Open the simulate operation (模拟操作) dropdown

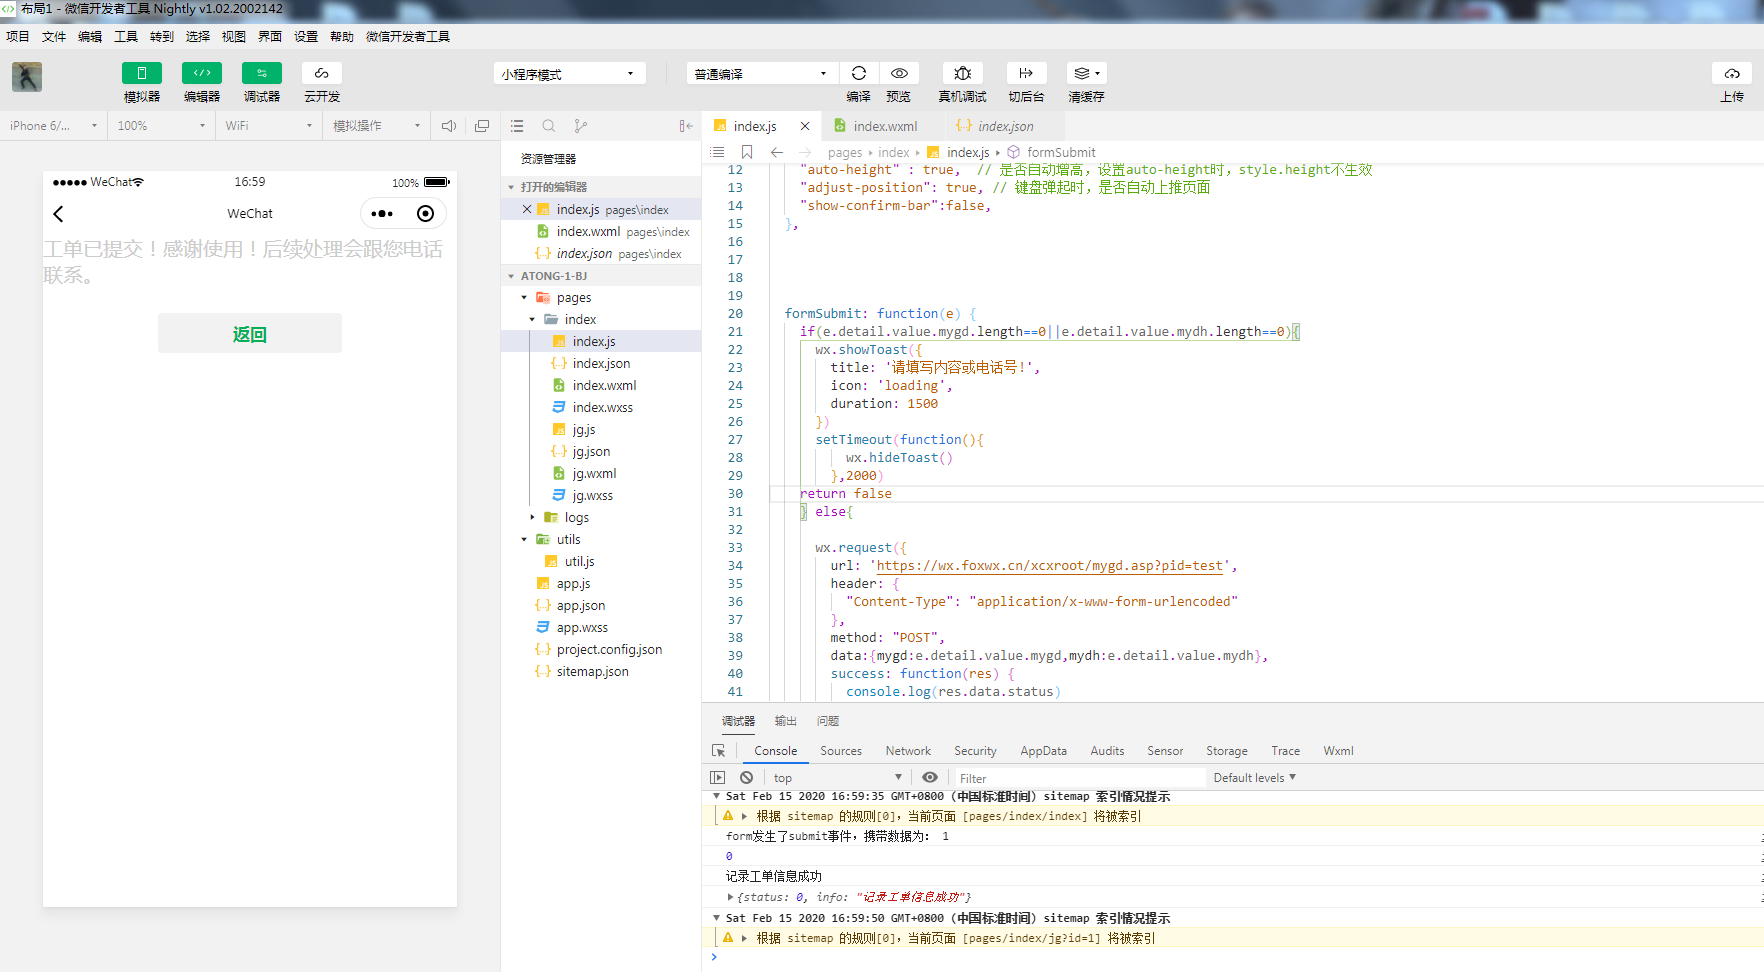[x=377, y=126]
